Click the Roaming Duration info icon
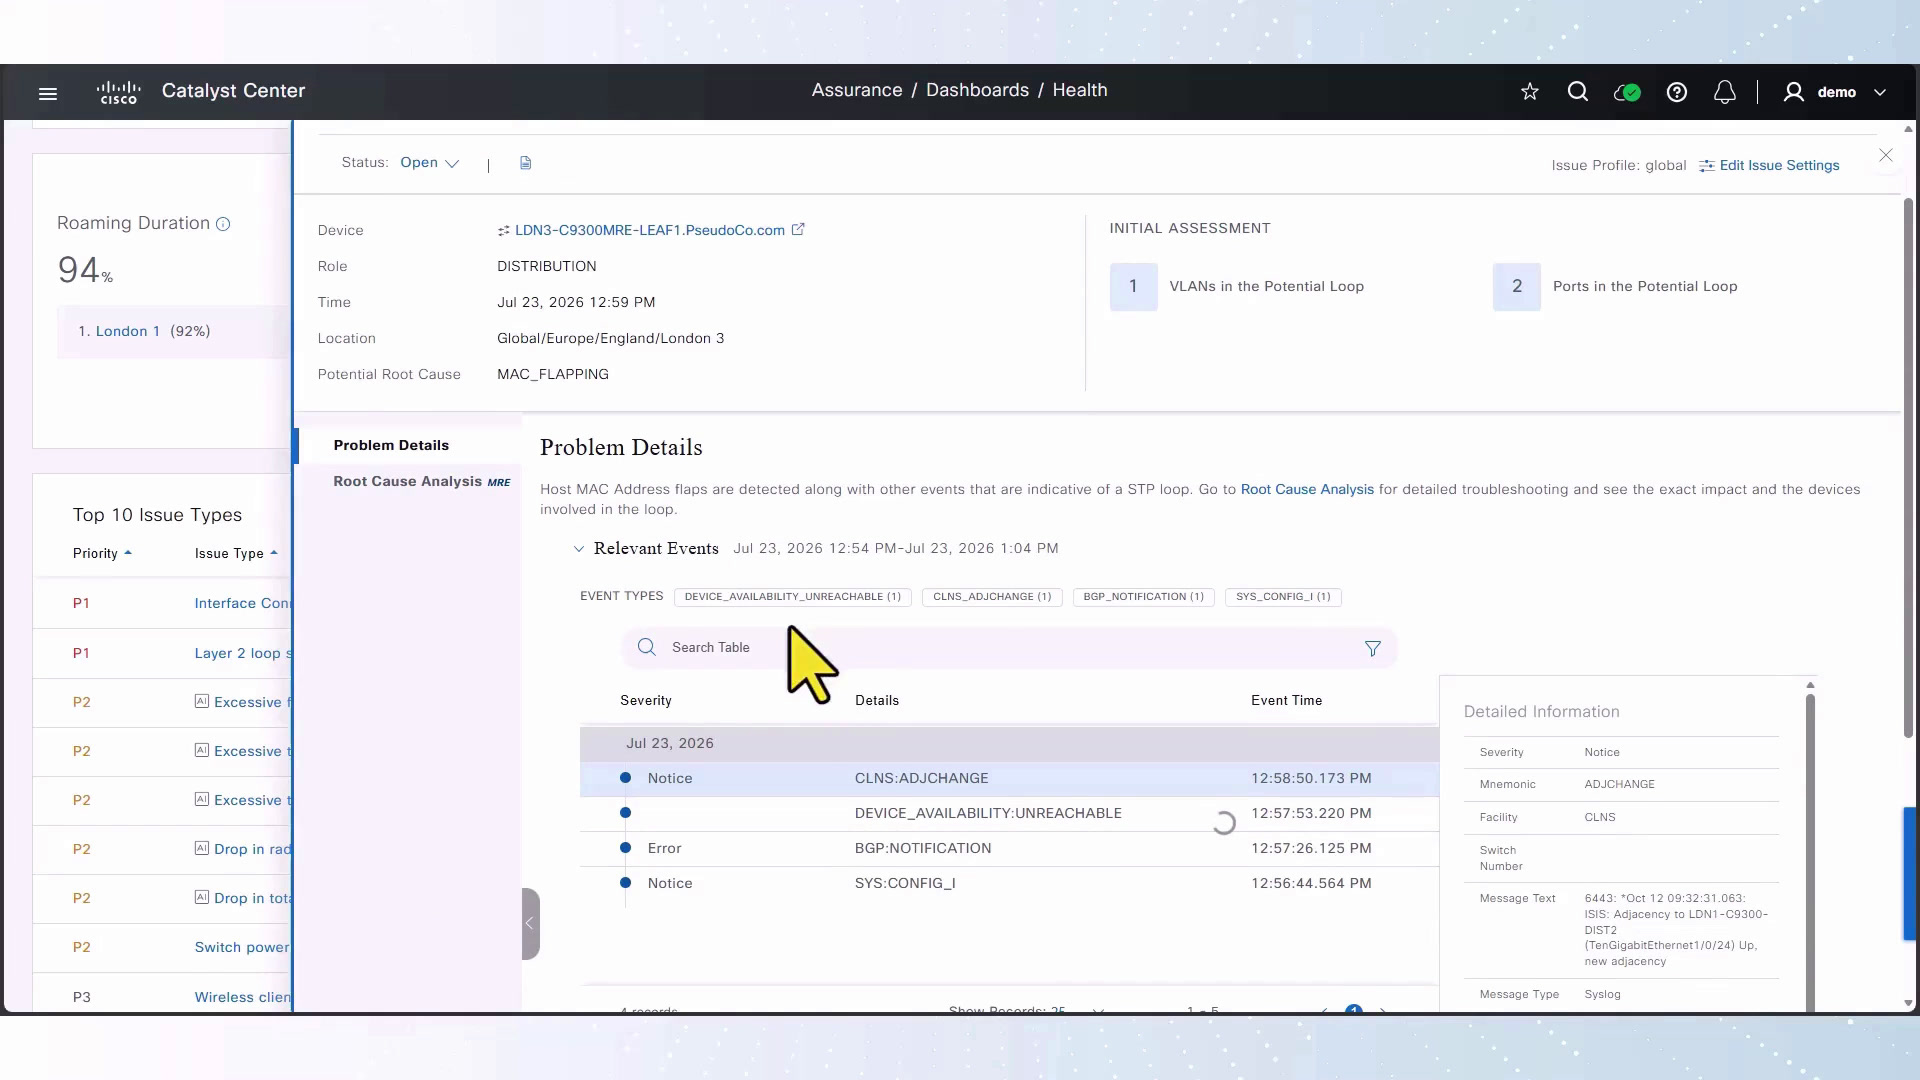Viewport: 1920px width, 1080px height. [x=223, y=224]
